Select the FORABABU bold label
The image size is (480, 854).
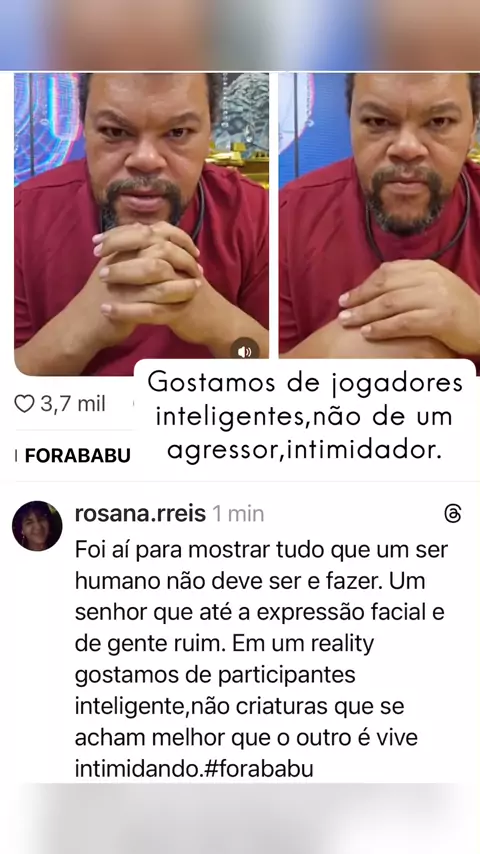pyautogui.click(x=77, y=455)
